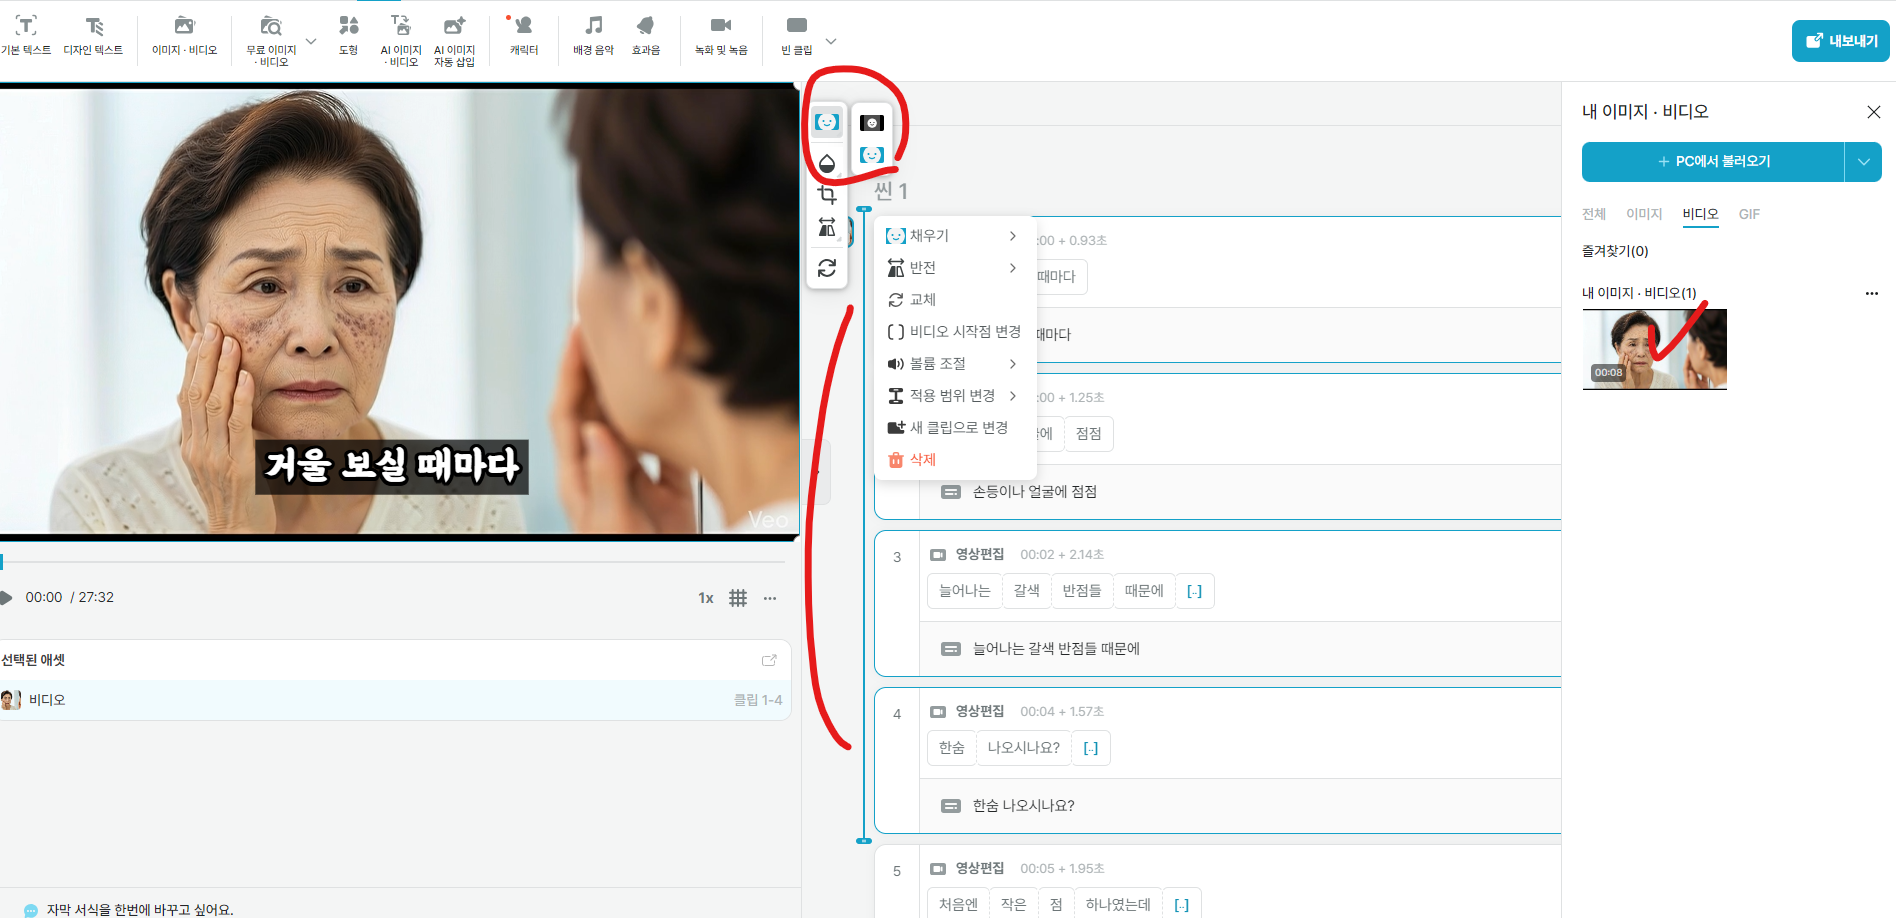Viewport: 1896px width, 918px height.
Task: Open the 도형 shapes tool
Action: point(348,38)
